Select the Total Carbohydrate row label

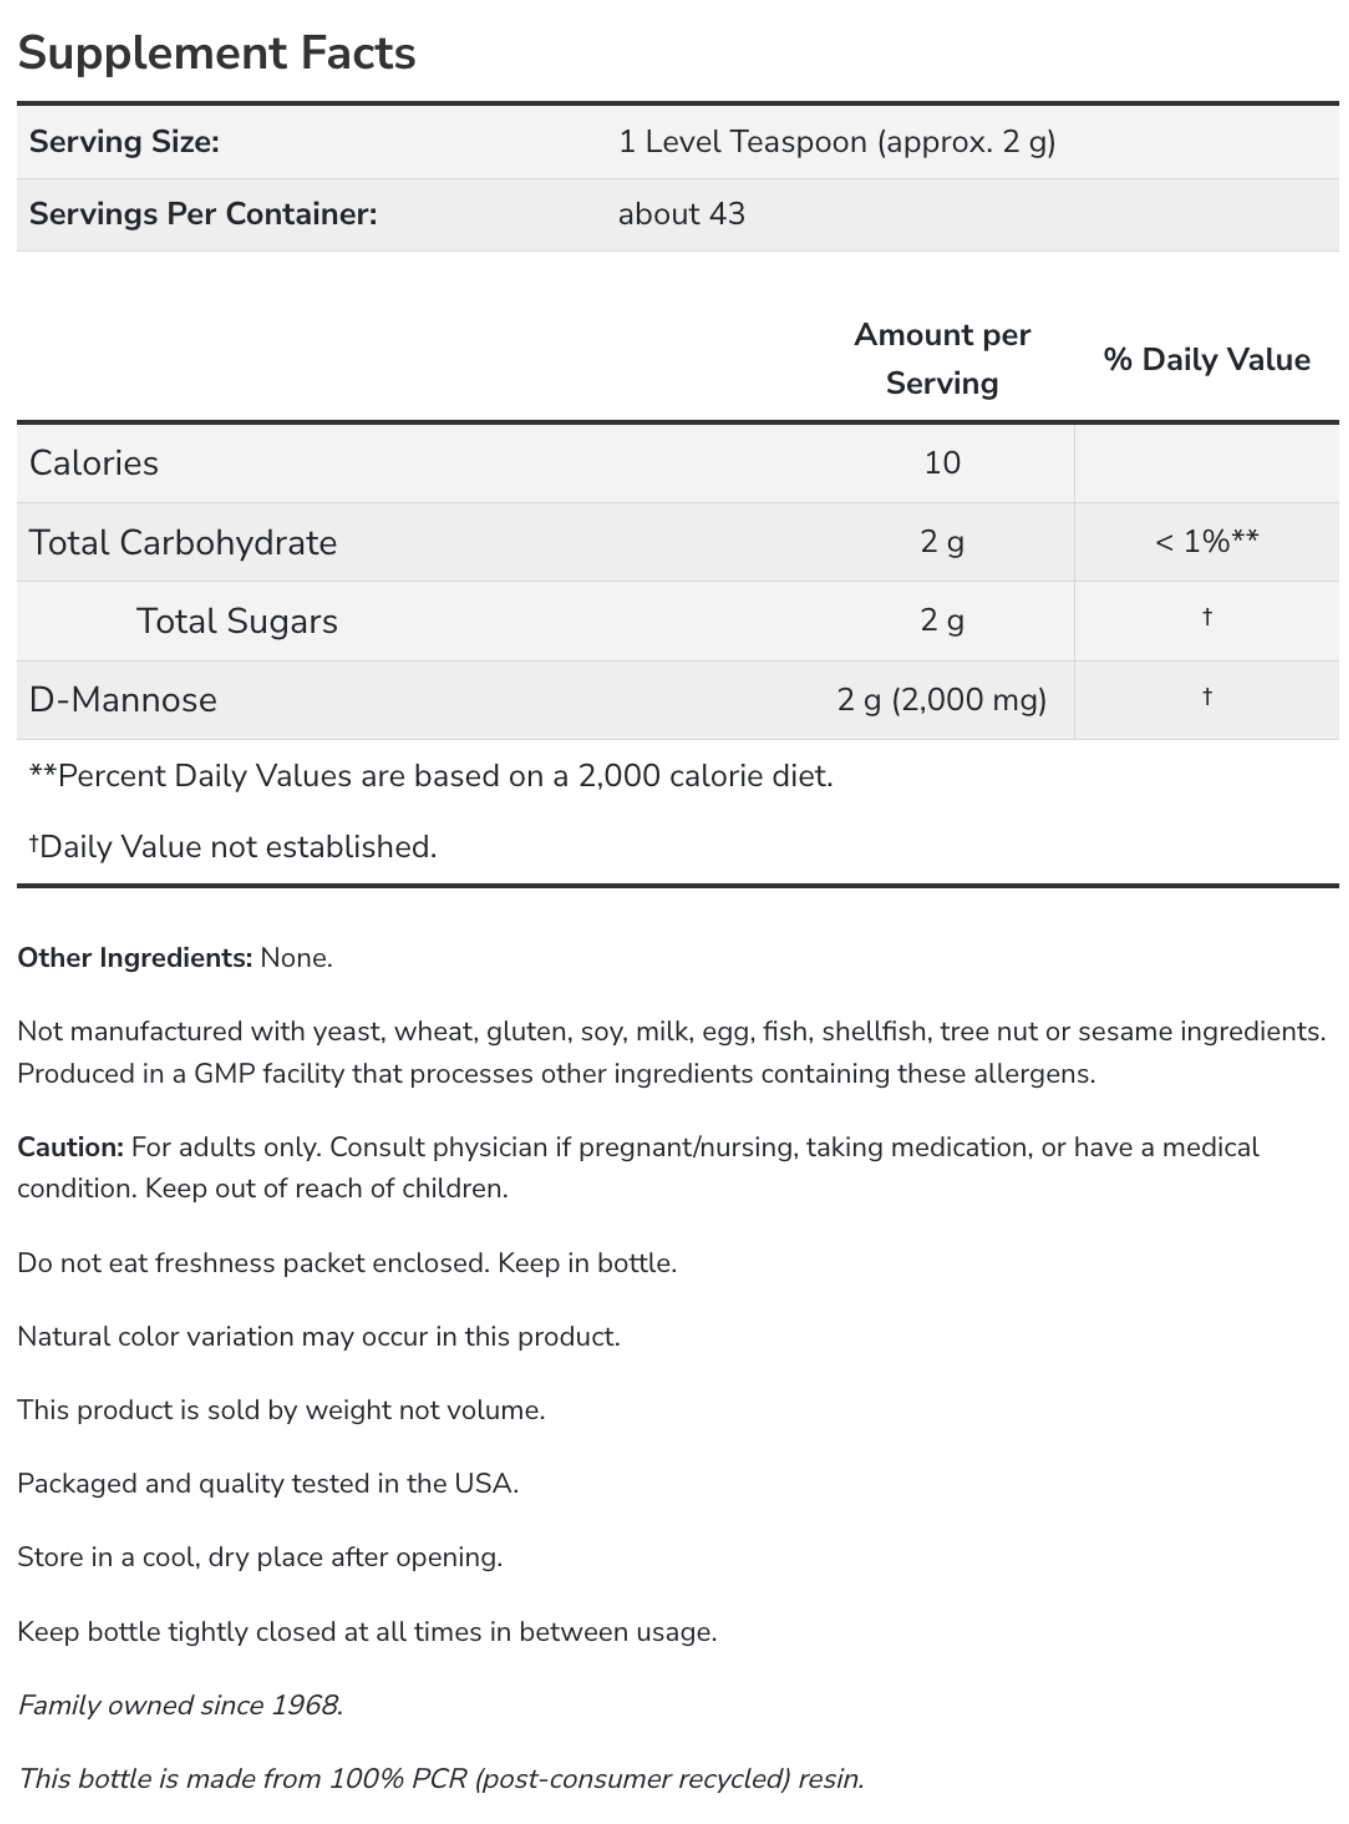[183, 542]
